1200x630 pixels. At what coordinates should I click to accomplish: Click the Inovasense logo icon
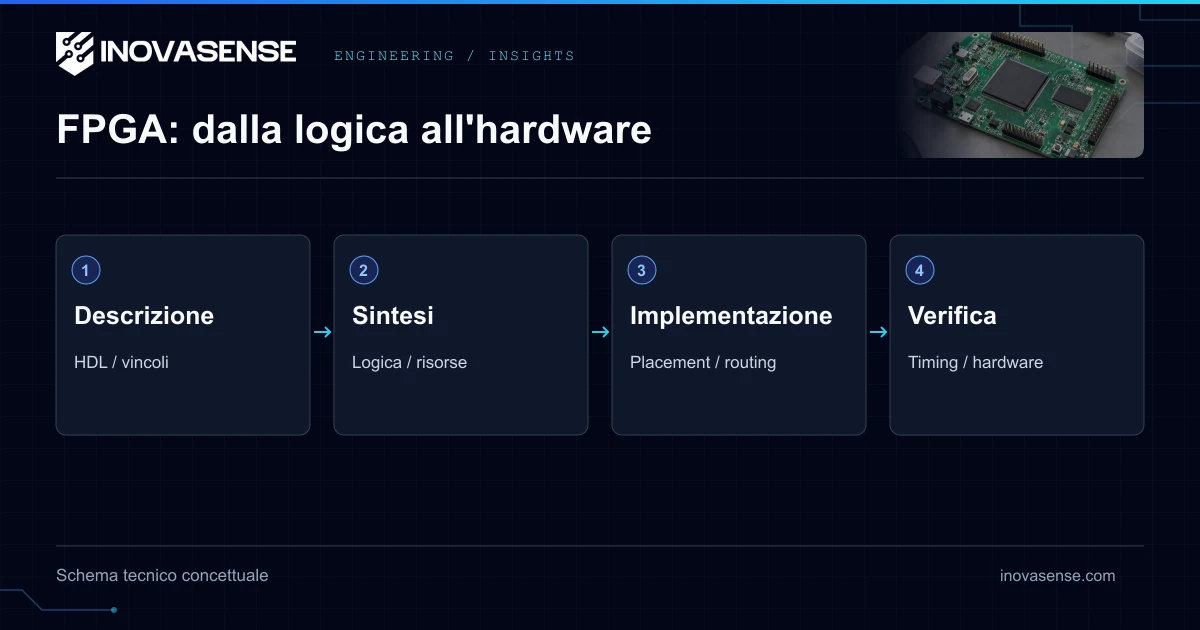(x=75, y=53)
